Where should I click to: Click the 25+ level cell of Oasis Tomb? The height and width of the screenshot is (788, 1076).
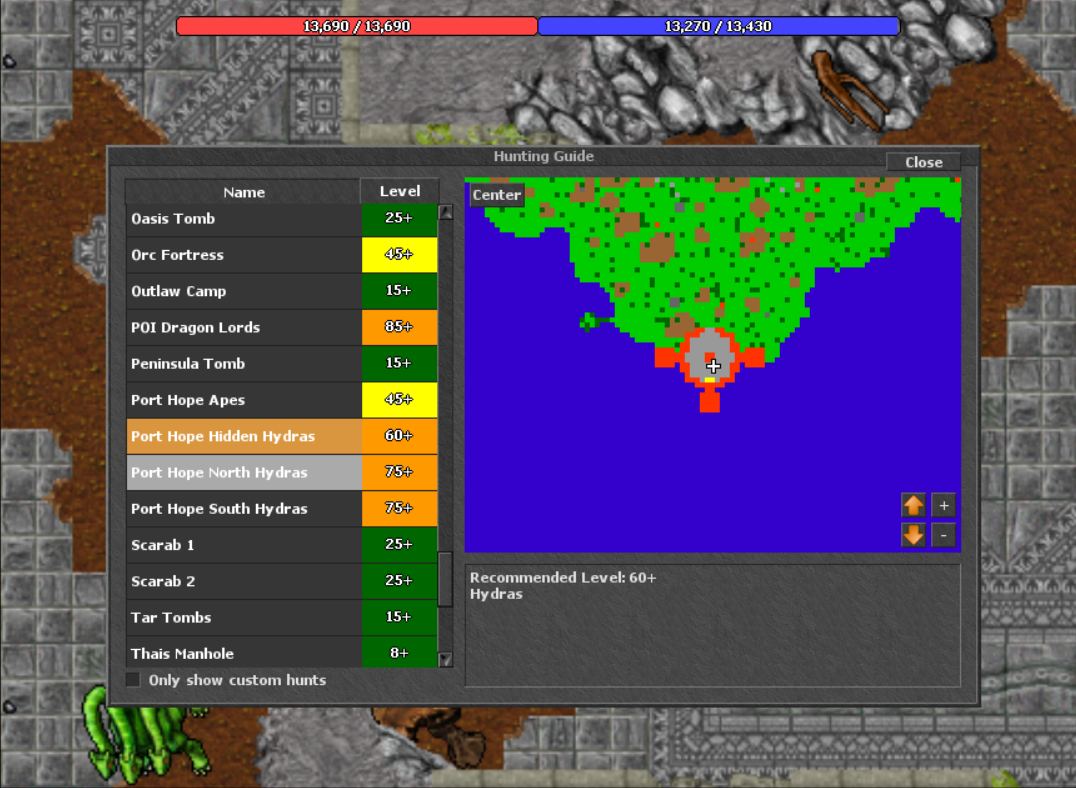[x=399, y=218]
